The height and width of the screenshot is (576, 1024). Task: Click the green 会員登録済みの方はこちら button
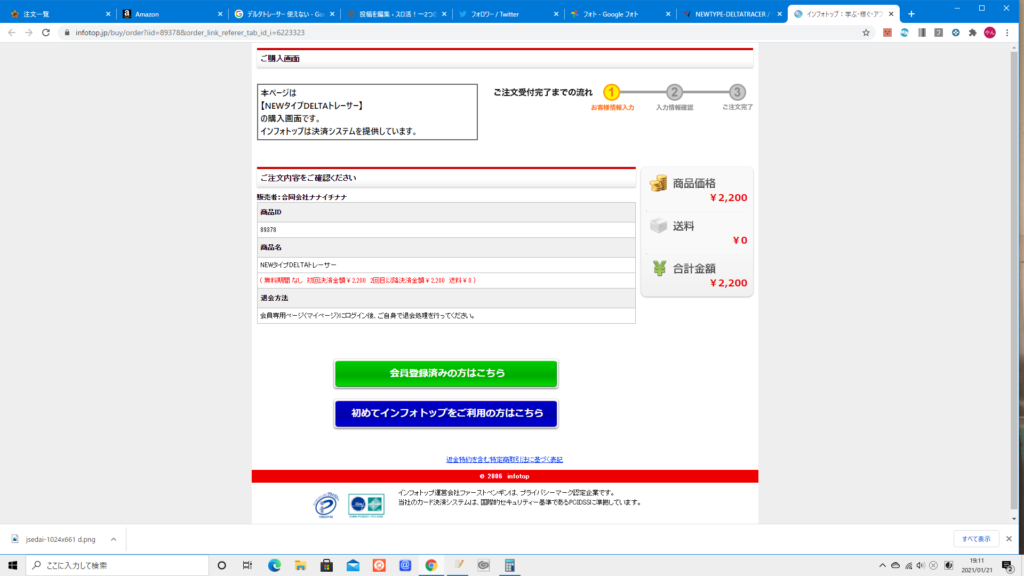[446, 374]
